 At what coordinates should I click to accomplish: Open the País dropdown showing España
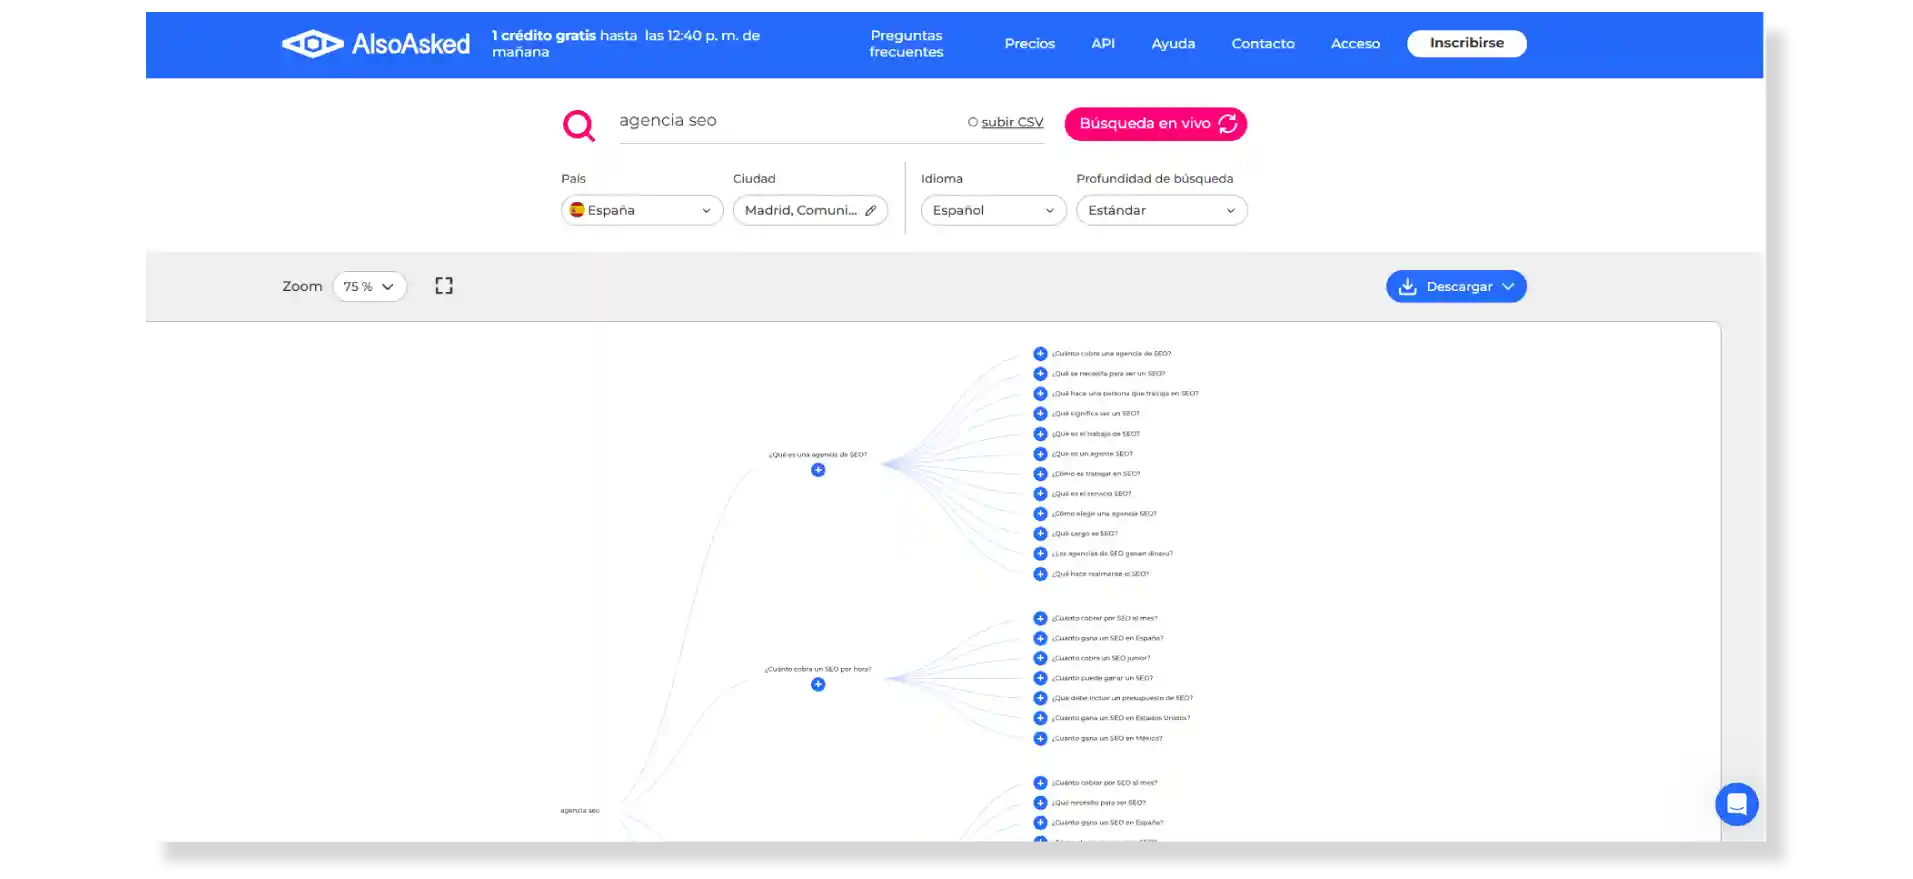click(641, 211)
